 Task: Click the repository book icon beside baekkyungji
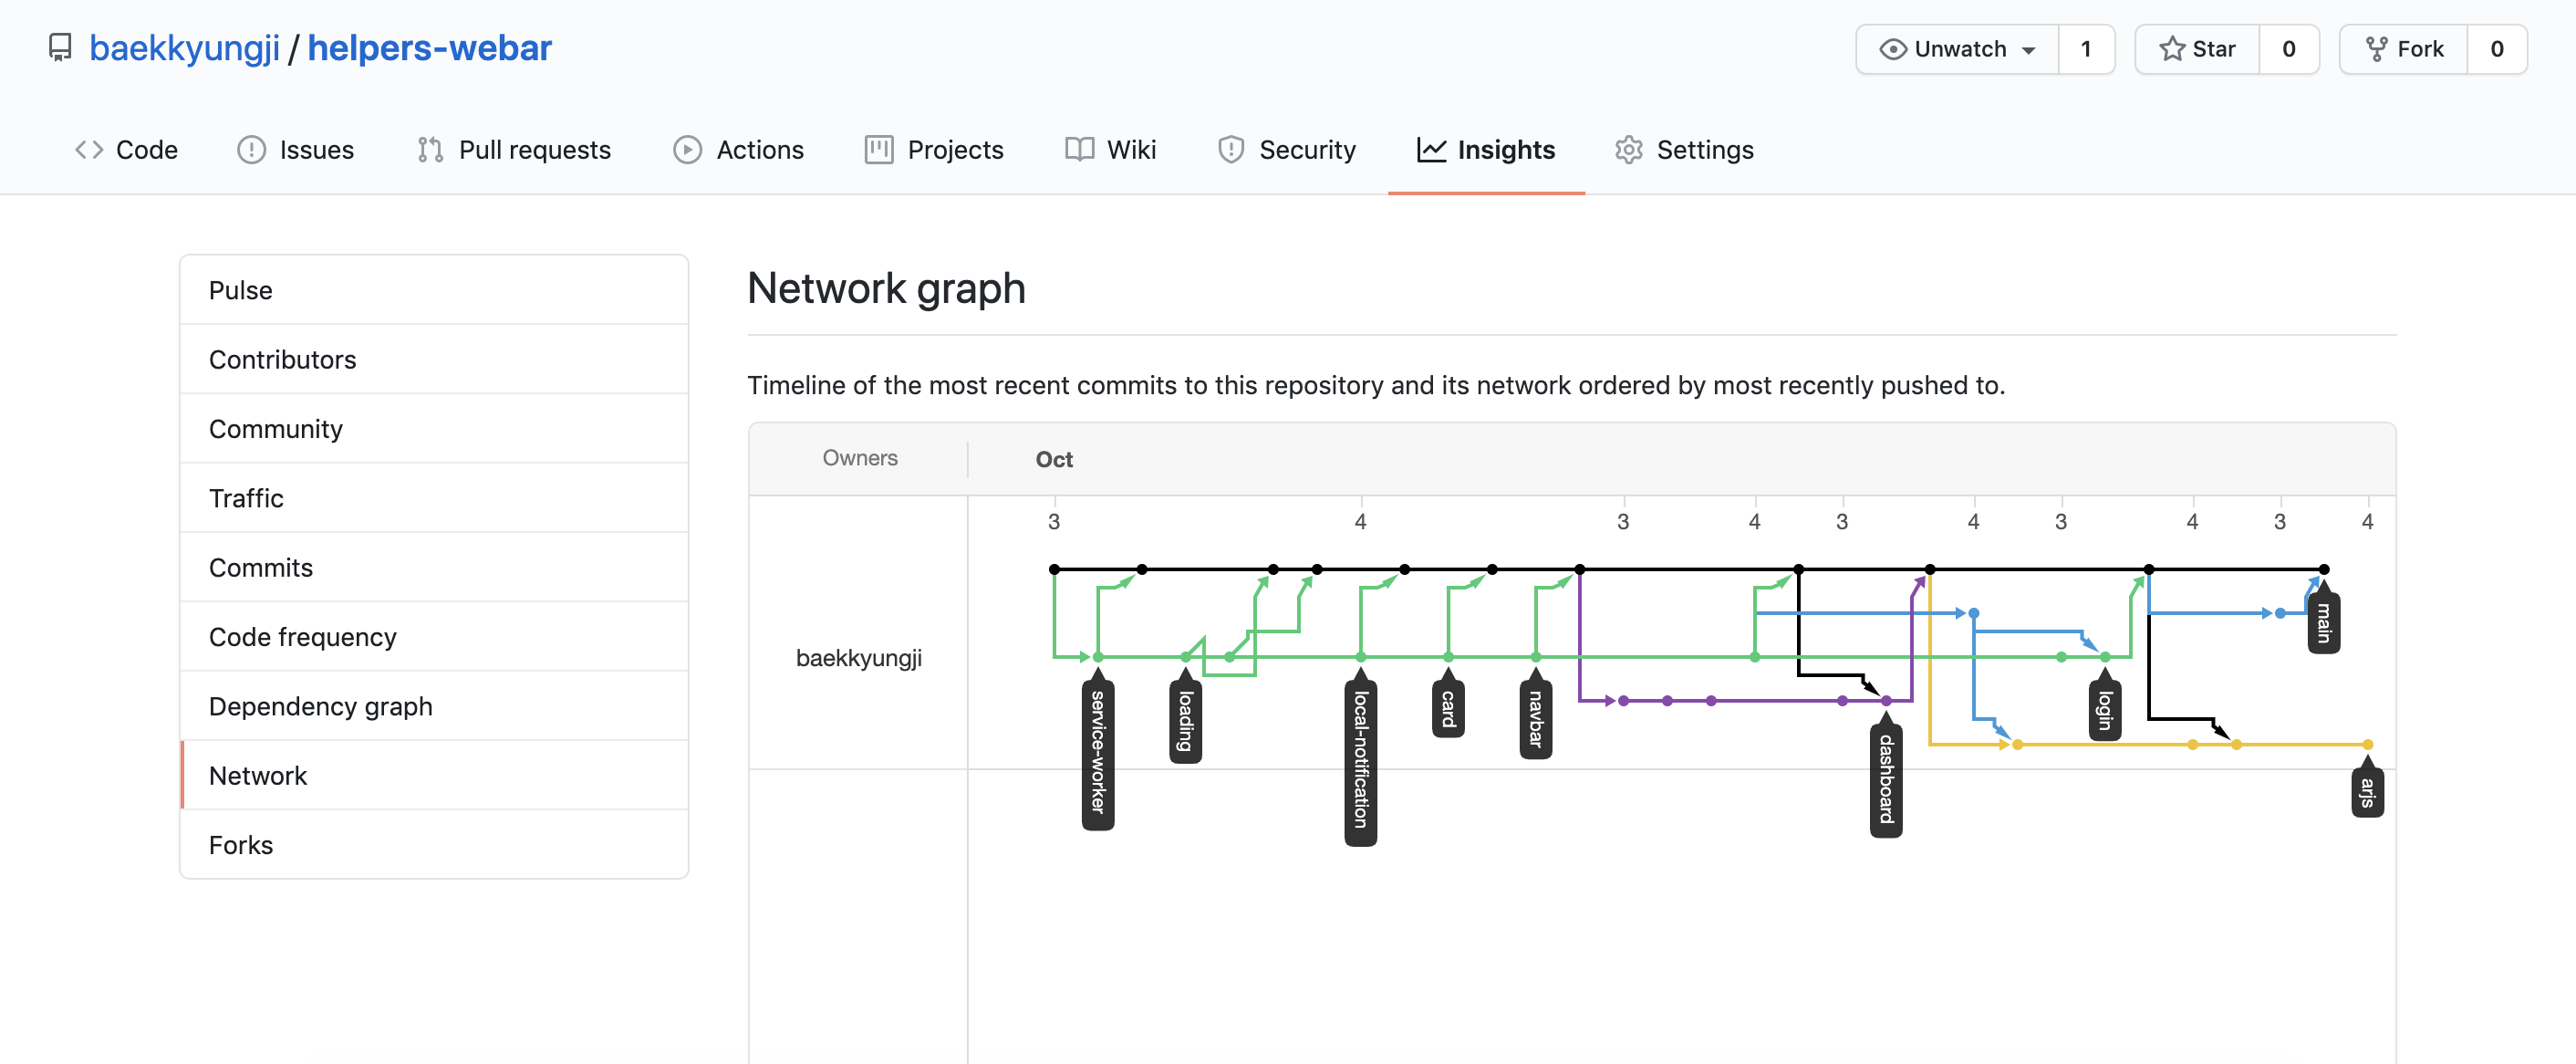(60, 47)
